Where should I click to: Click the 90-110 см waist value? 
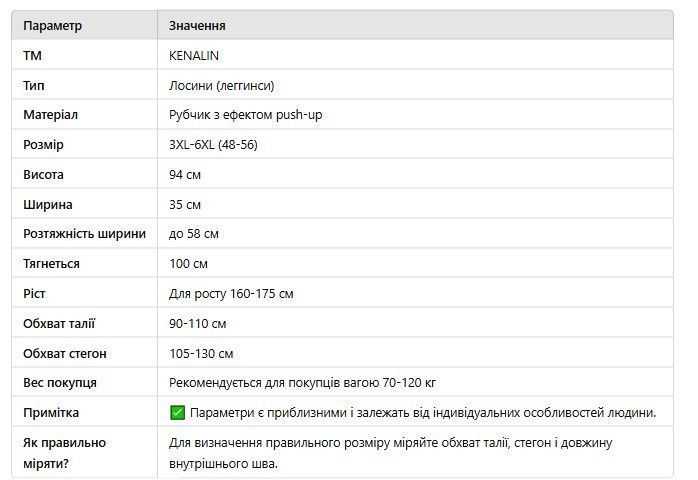click(x=198, y=324)
